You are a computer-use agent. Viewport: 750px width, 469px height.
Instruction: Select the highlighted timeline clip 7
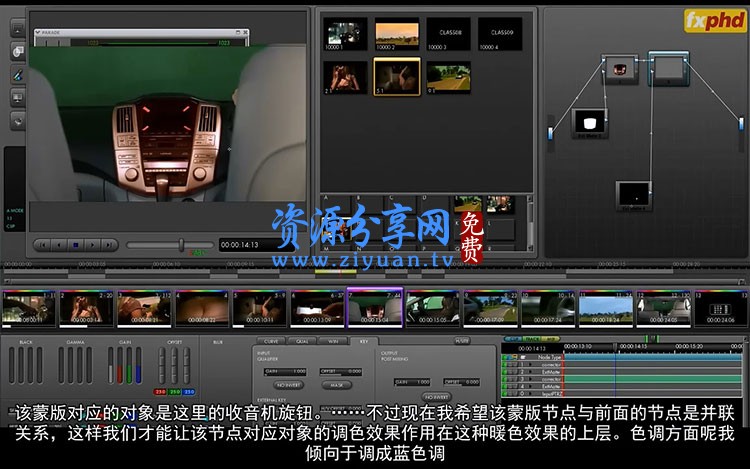click(x=375, y=308)
